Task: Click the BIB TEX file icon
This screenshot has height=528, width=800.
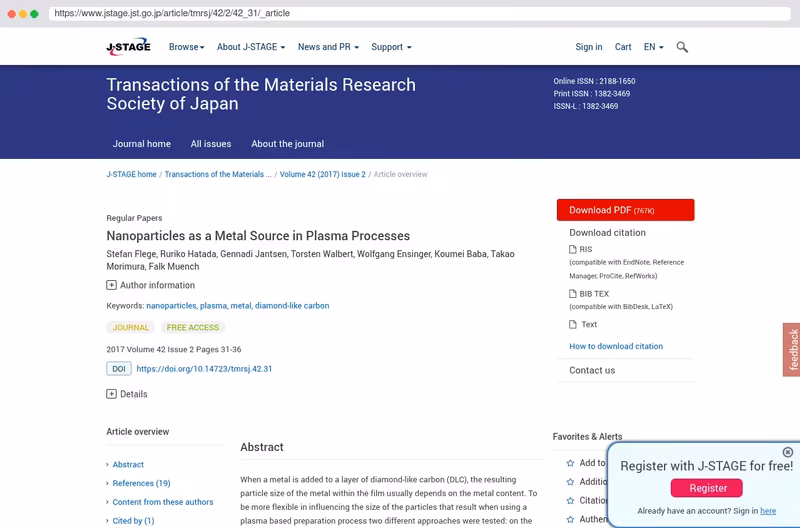Action: pos(572,294)
